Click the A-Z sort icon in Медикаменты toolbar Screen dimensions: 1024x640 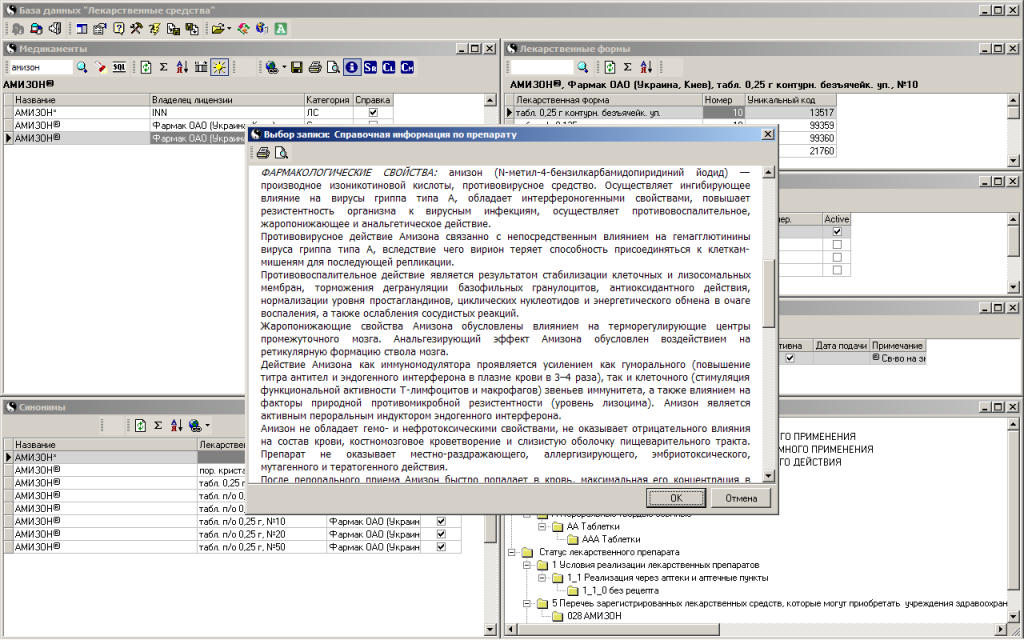pos(182,67)
